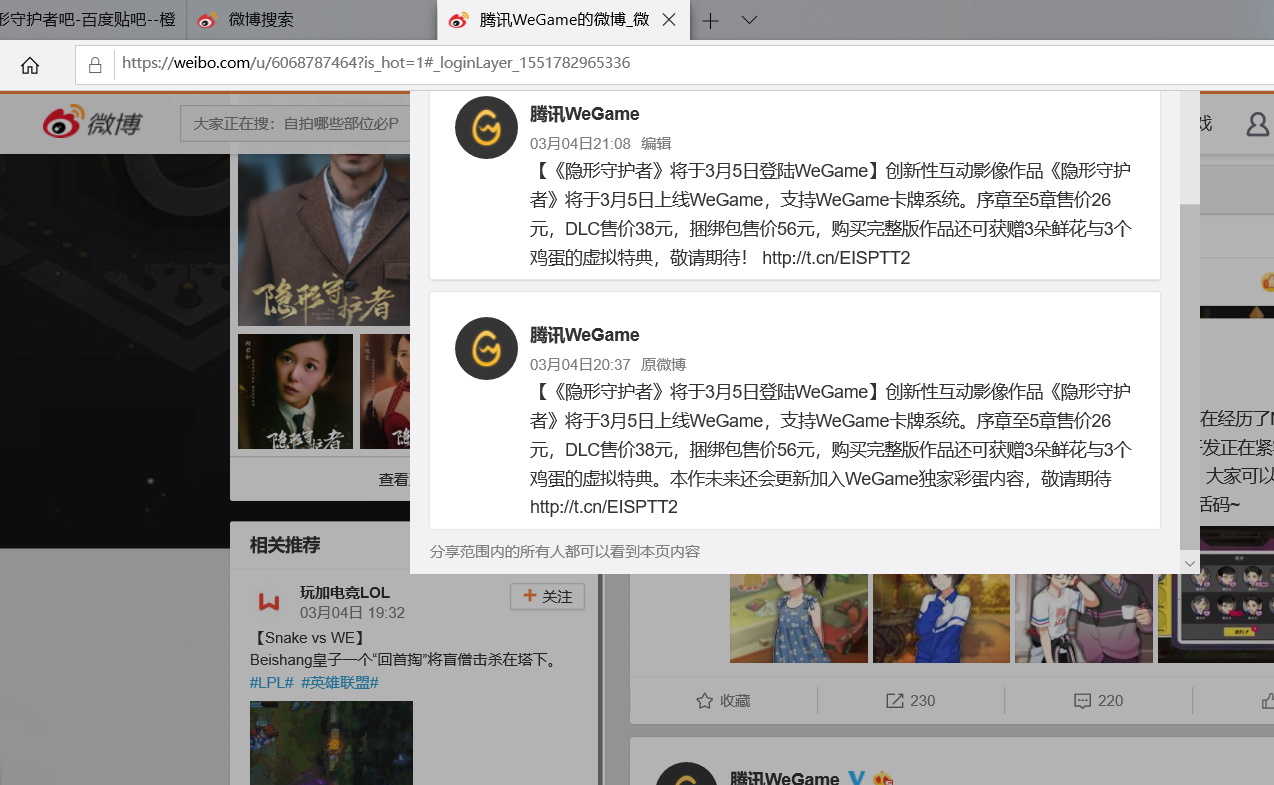Screen dimensions: 1274x785
Task: Open the Snake vs WE video thumbnail
Action: click(331, 743)
